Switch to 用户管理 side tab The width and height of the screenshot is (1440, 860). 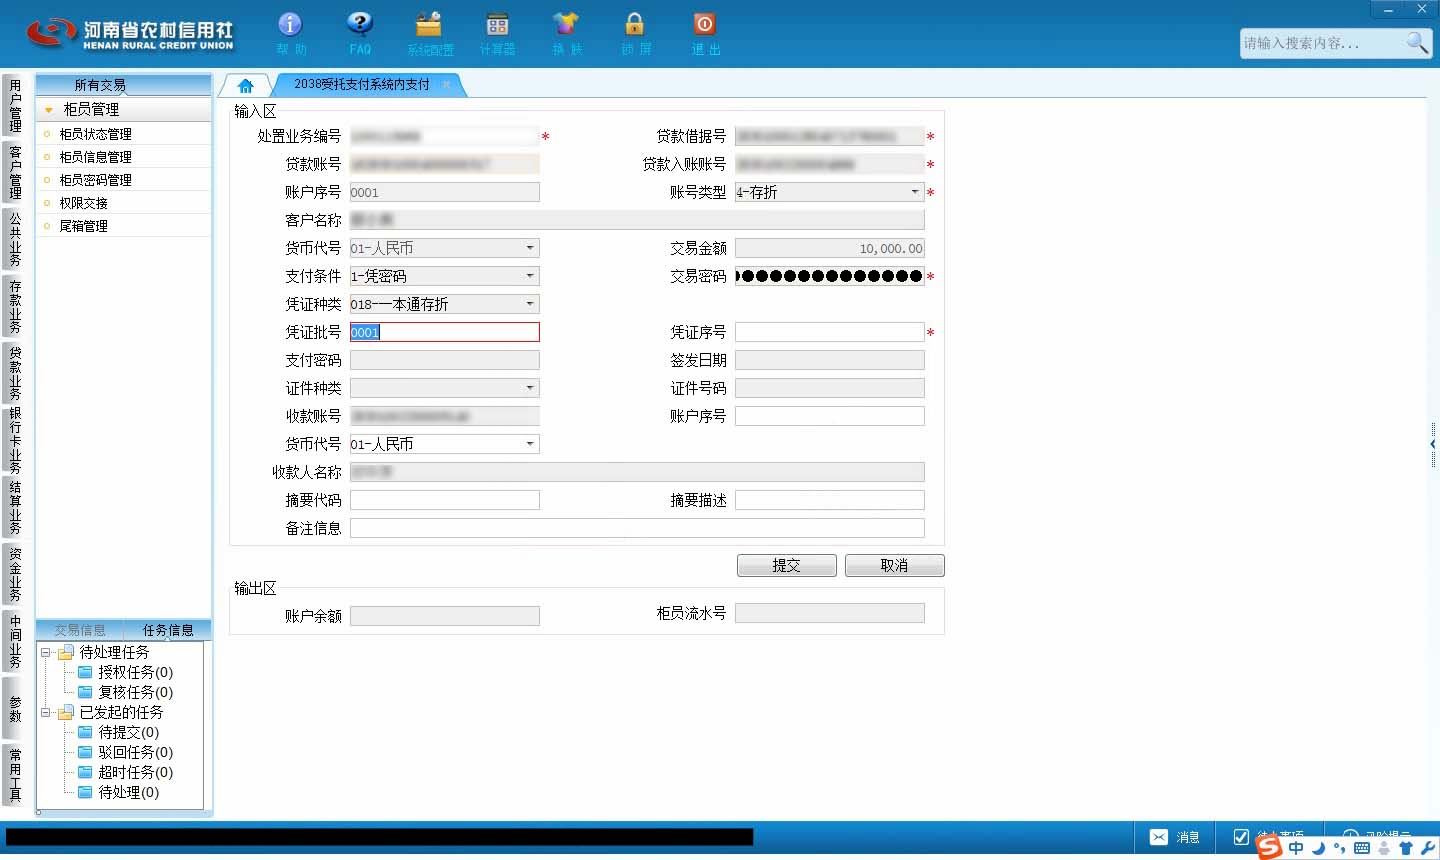14,106
